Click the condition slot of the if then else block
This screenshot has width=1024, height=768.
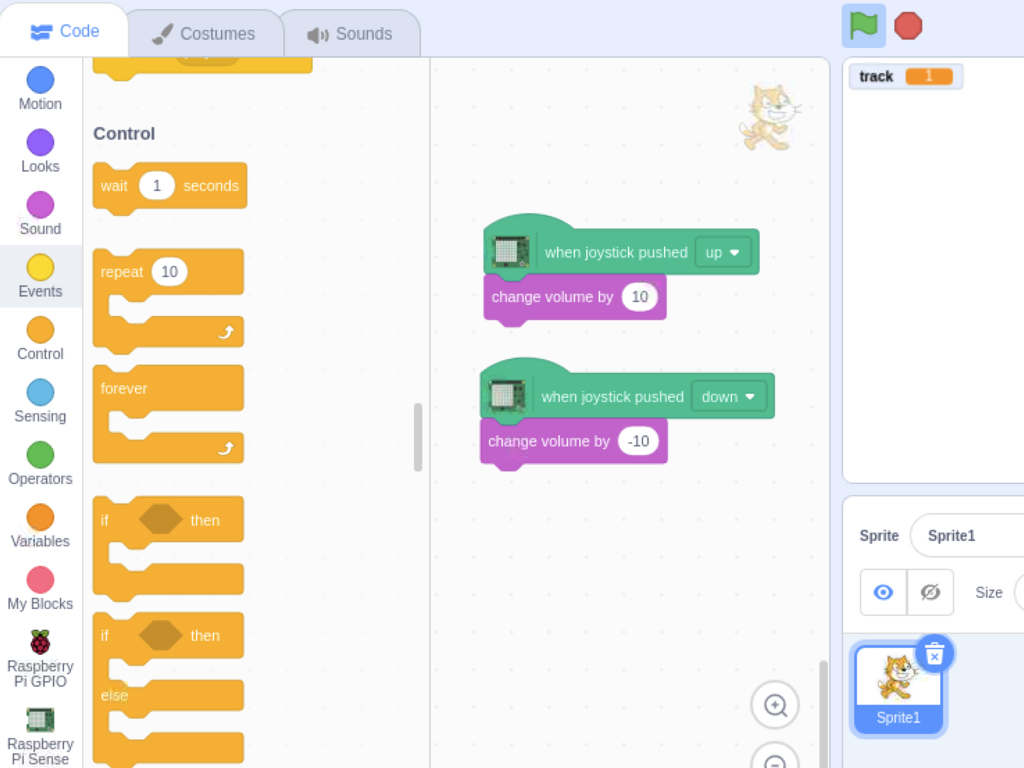[160, 635]
